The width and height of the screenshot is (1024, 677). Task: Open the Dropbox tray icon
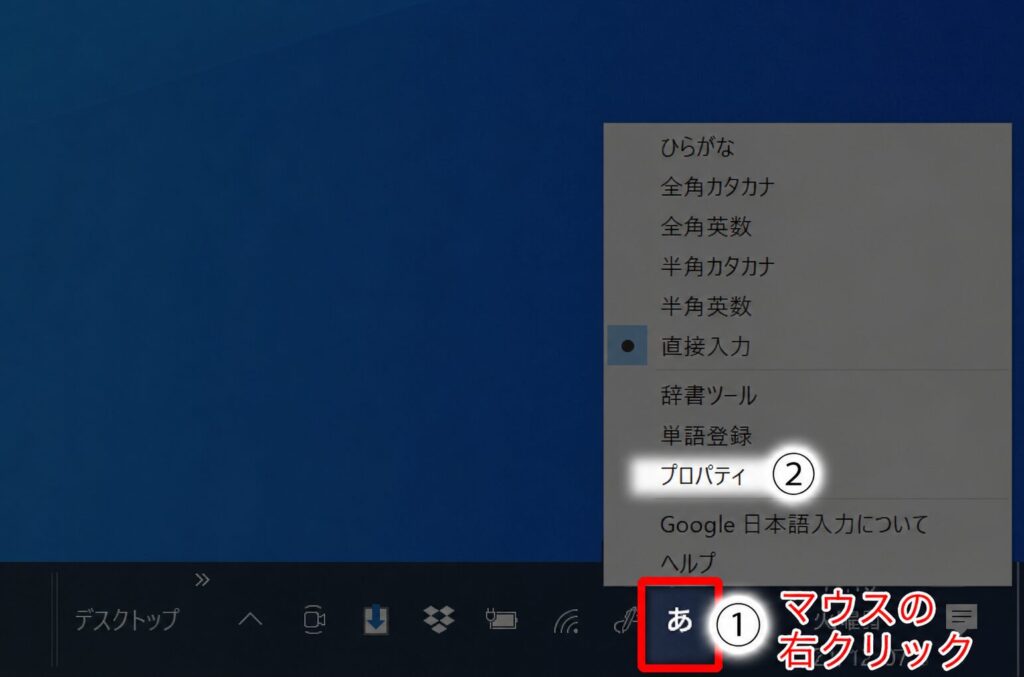tap(439, 620)
